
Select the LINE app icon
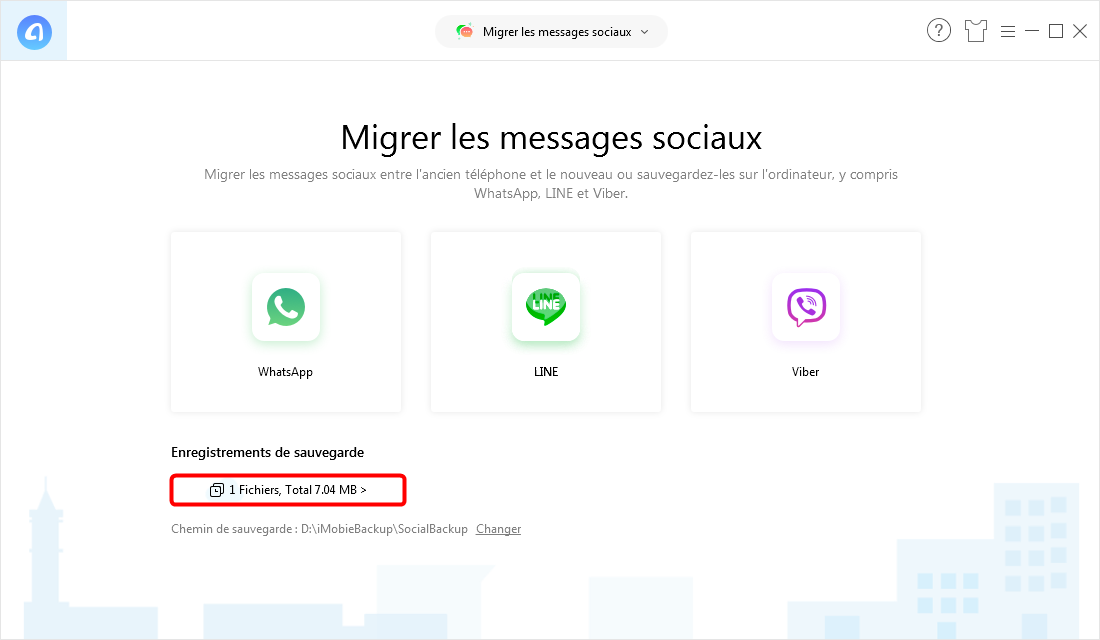click(x=546, y=307)
